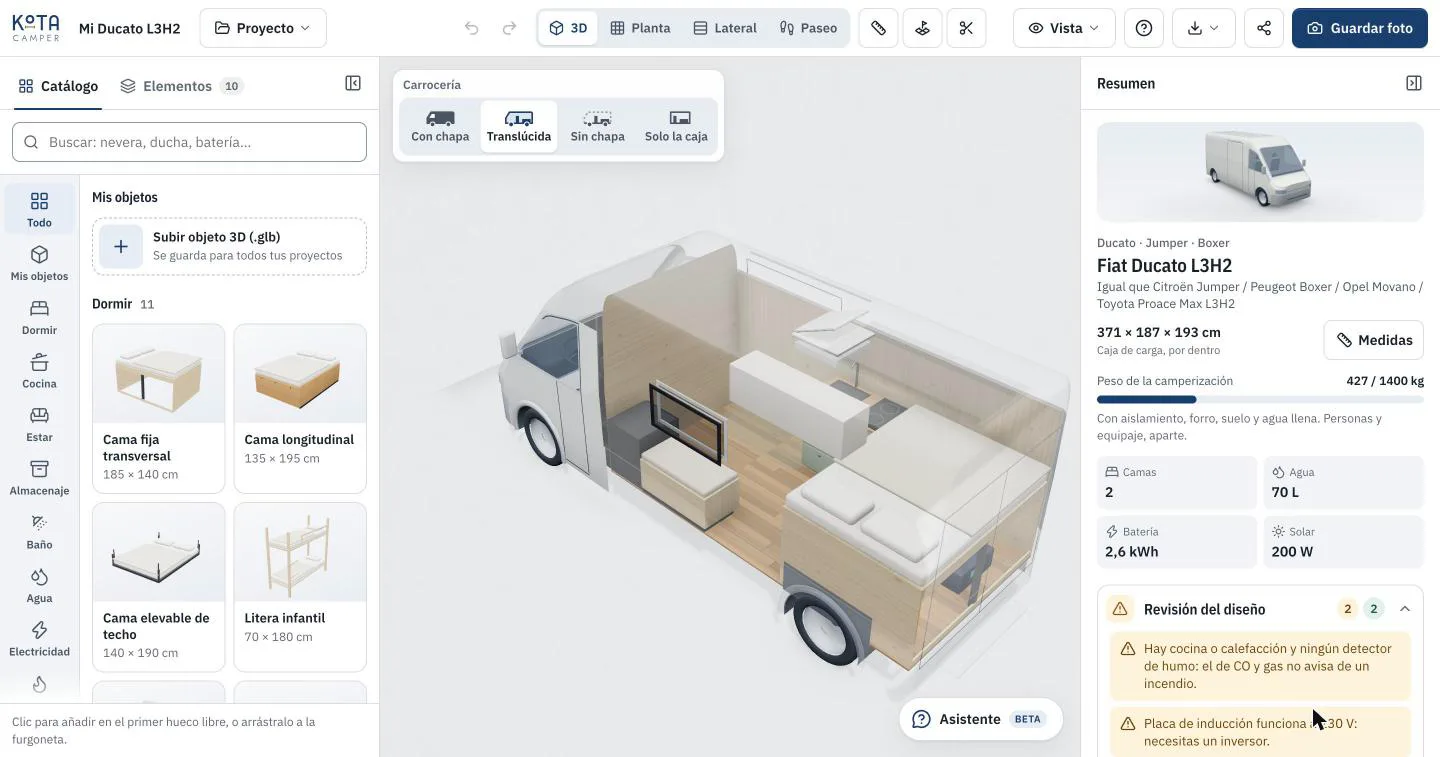Open the help question mark button
Image resolution: width=1440 pixels, height=757 pixels.
tap(1144, 28)
